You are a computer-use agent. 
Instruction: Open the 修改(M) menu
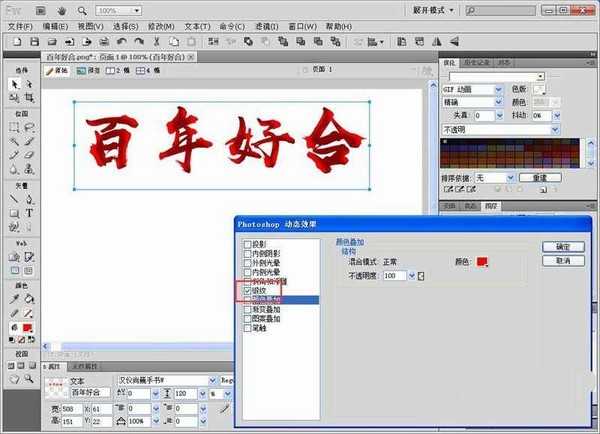pyautogui.click(x=162, y=25)
